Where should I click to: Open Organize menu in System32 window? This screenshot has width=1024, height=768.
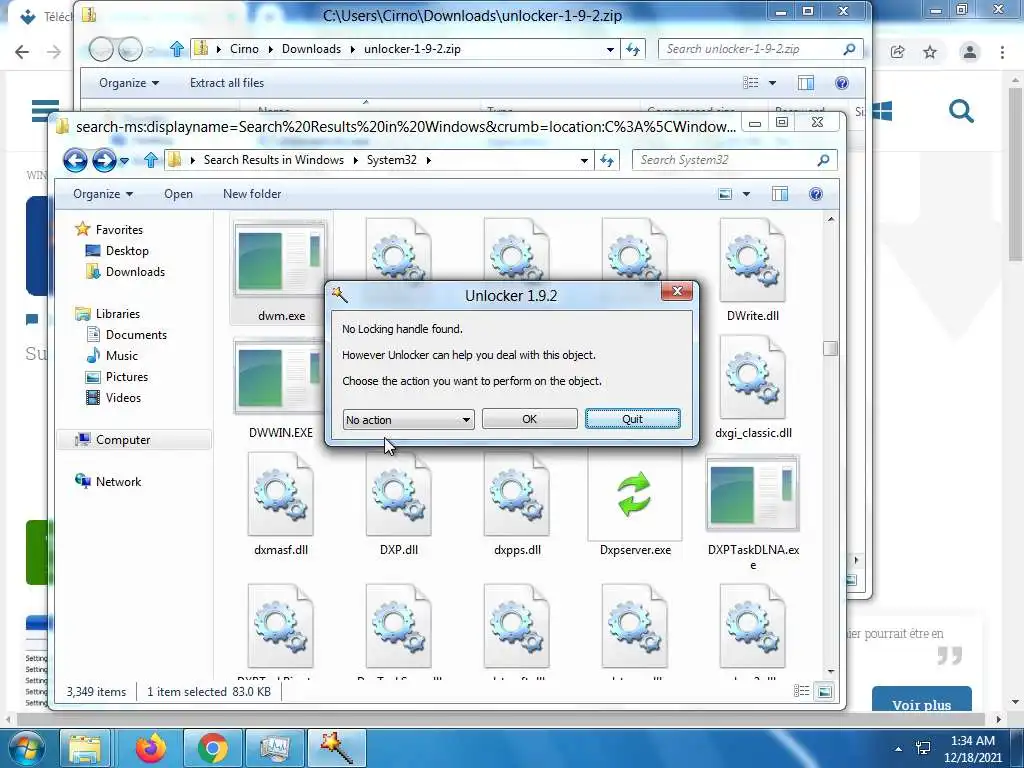pos(103,194)
